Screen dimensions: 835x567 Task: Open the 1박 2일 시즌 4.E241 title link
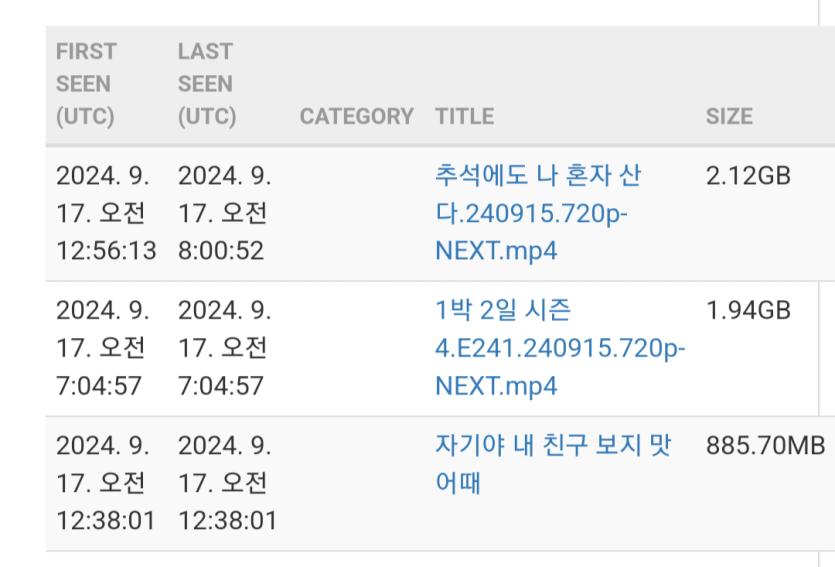(560, 348)
